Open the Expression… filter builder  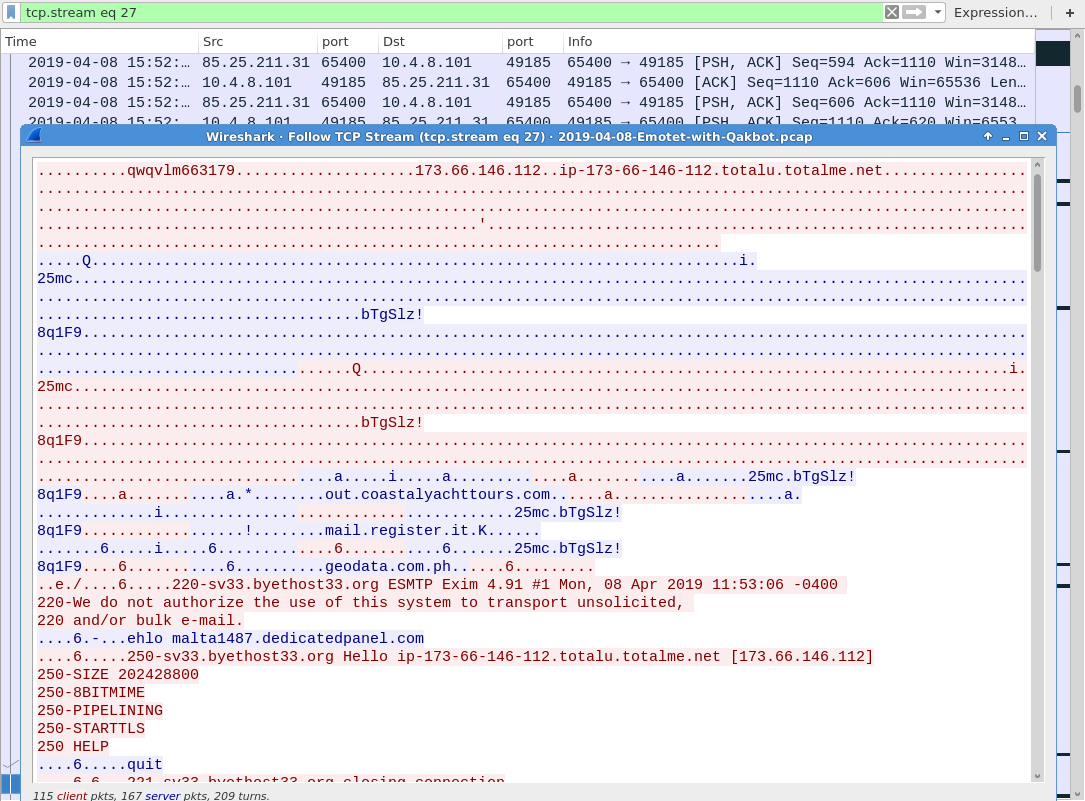[x=995, y=12]
